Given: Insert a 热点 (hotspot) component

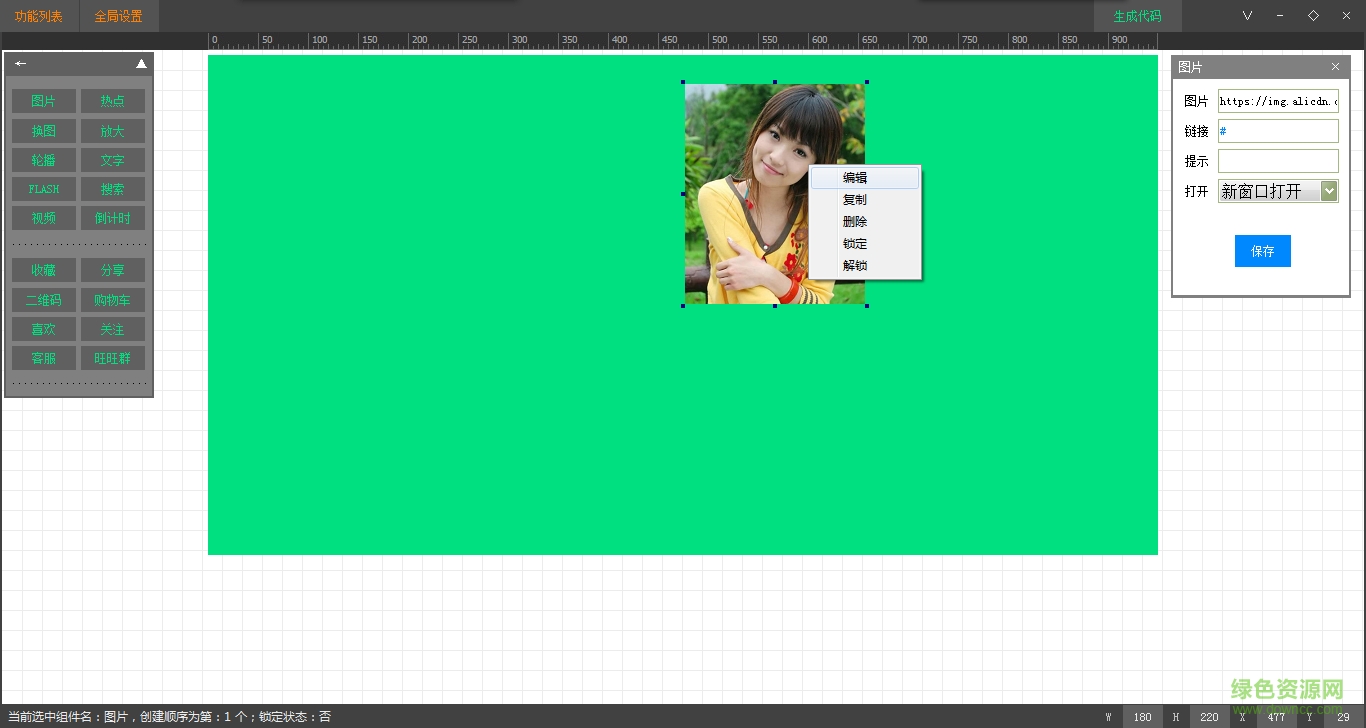Looking at the screenshot, I should [x=113, y=102].
